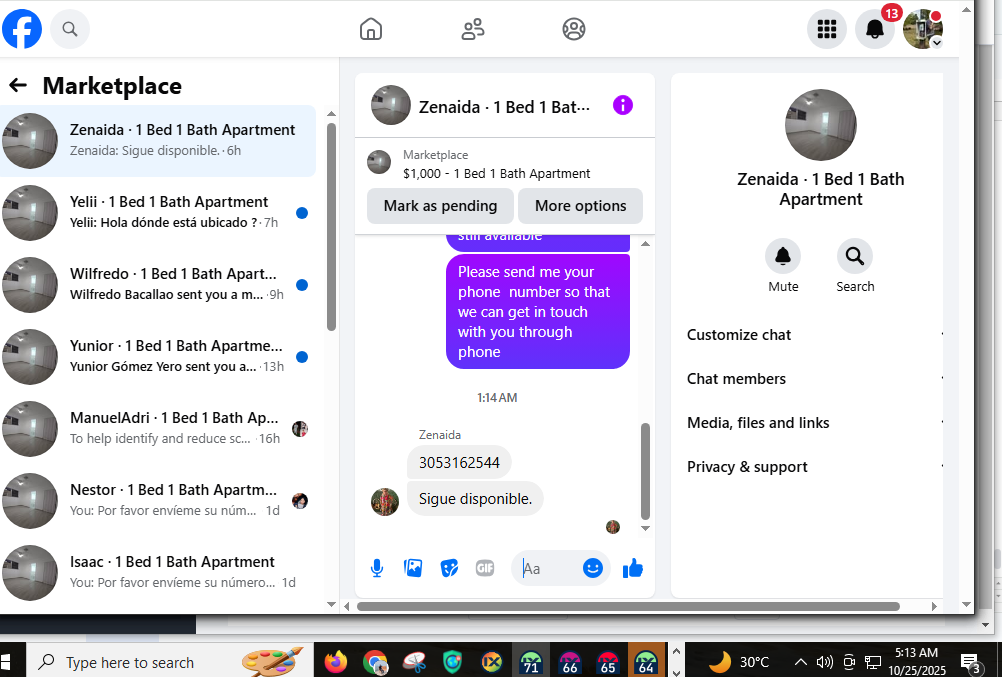The image size is (1002, 677).
Task: Open taskbar icon labeled 65
Action: 608,662
